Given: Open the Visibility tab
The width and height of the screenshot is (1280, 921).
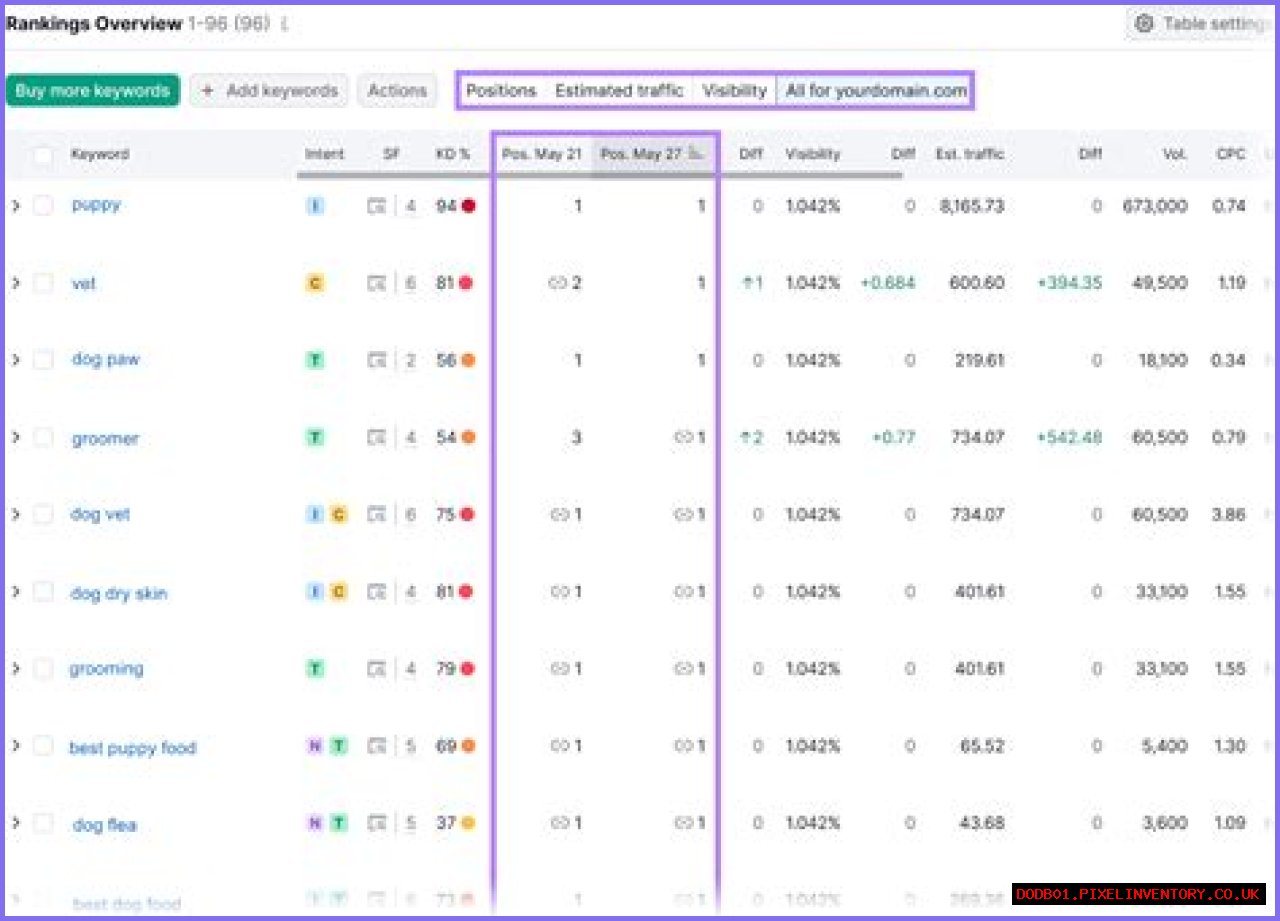Looking at the screenshot, I should pos(735,90).
